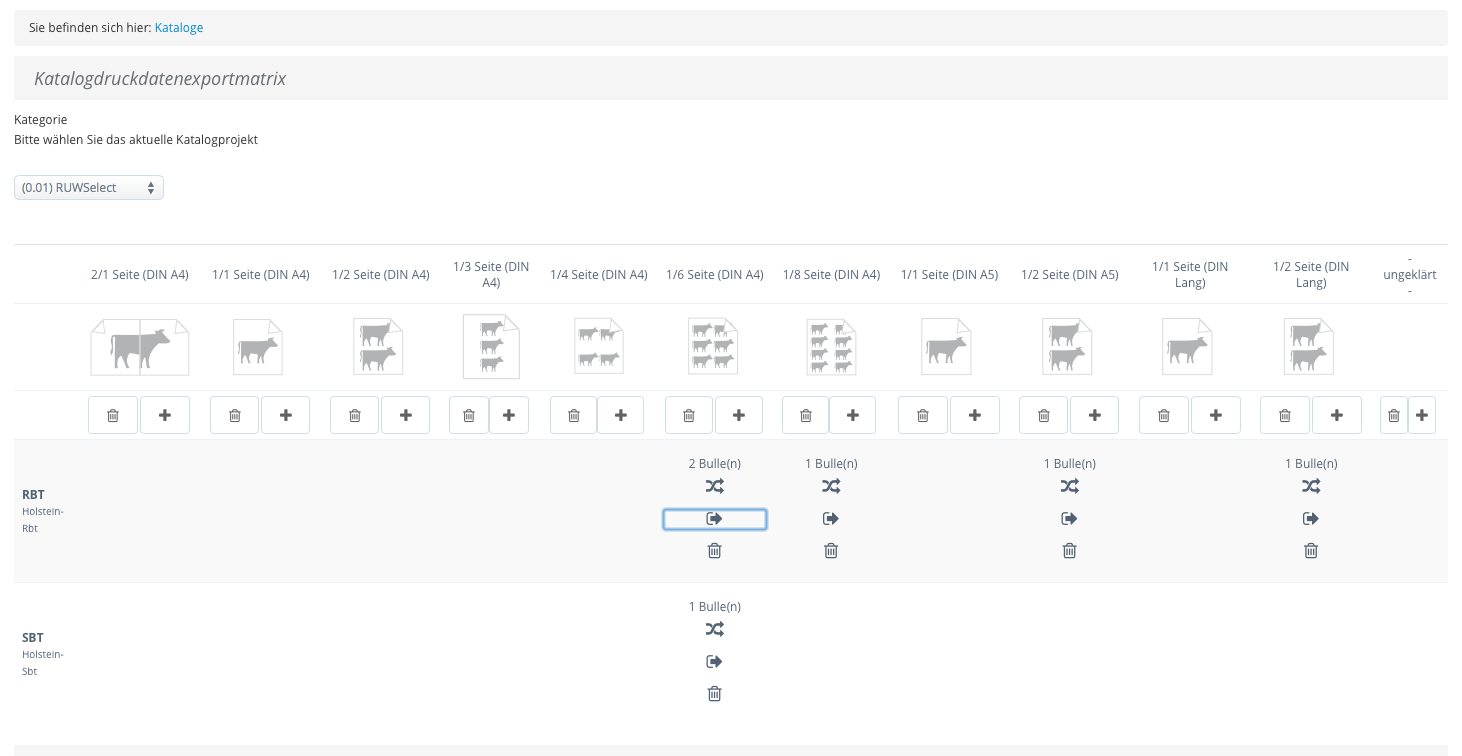Export RBT 1/2 Seite DIN Lang bulls
Viewport: 1462px width, 756px height.
[x=1311, y=519]
